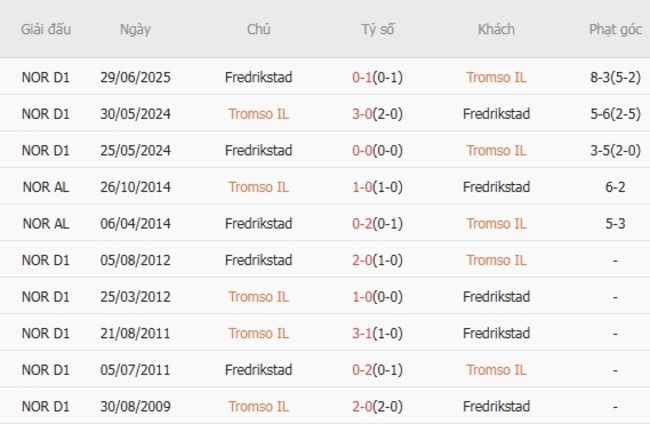The image size is (650, 424).
Task: Click the Ngày column header
Action: (135, 29)
